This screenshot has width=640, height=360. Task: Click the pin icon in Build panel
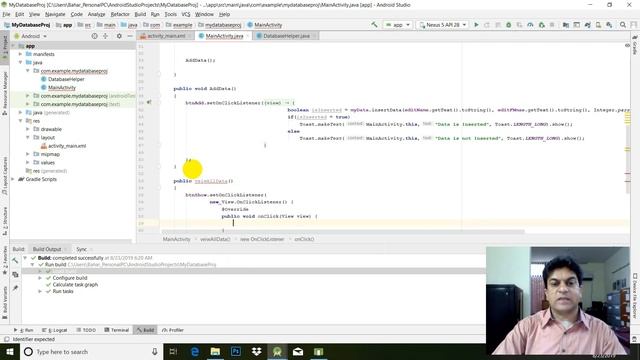15,288
